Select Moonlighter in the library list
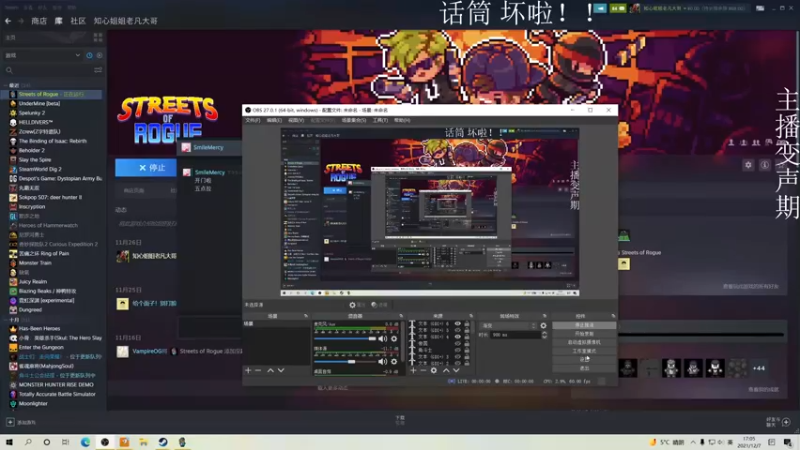Image resolution: width=800 pixels, height=450 pixels. tap(33, 404)
